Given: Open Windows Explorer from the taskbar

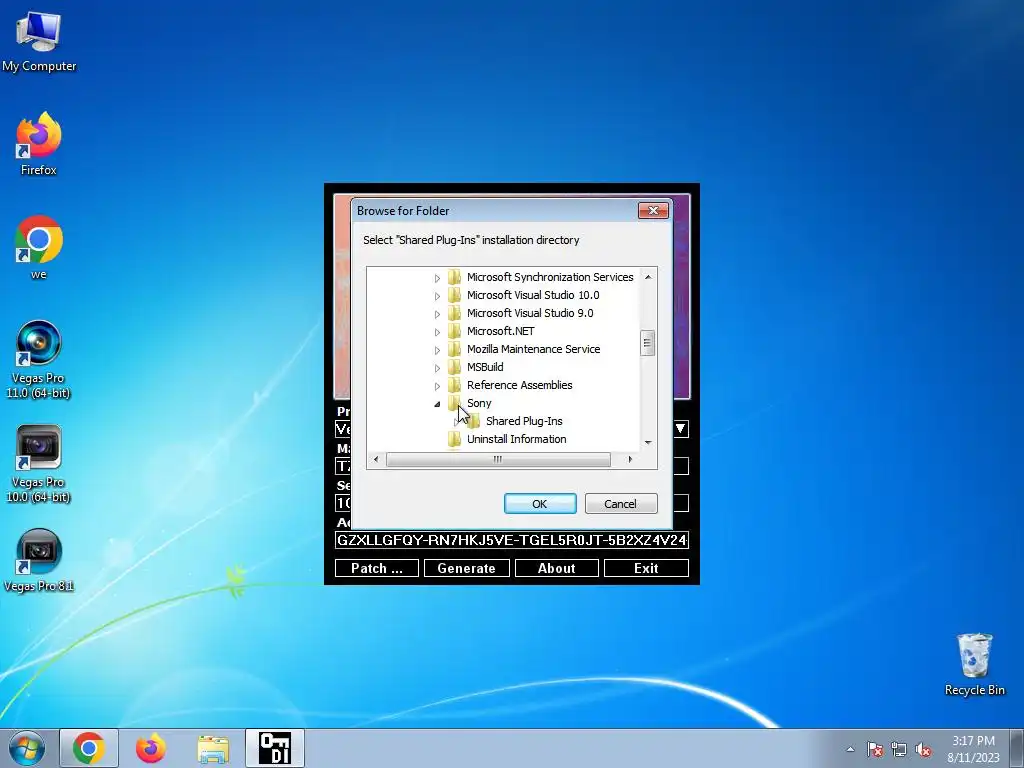Looking at the screenshot, I should [213, 748].
